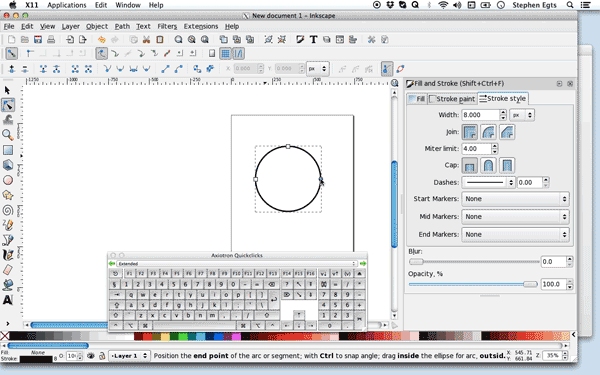Select the Text tool in toolbox
The width and height of the screenshot is (600, 375).
(8, 300)
